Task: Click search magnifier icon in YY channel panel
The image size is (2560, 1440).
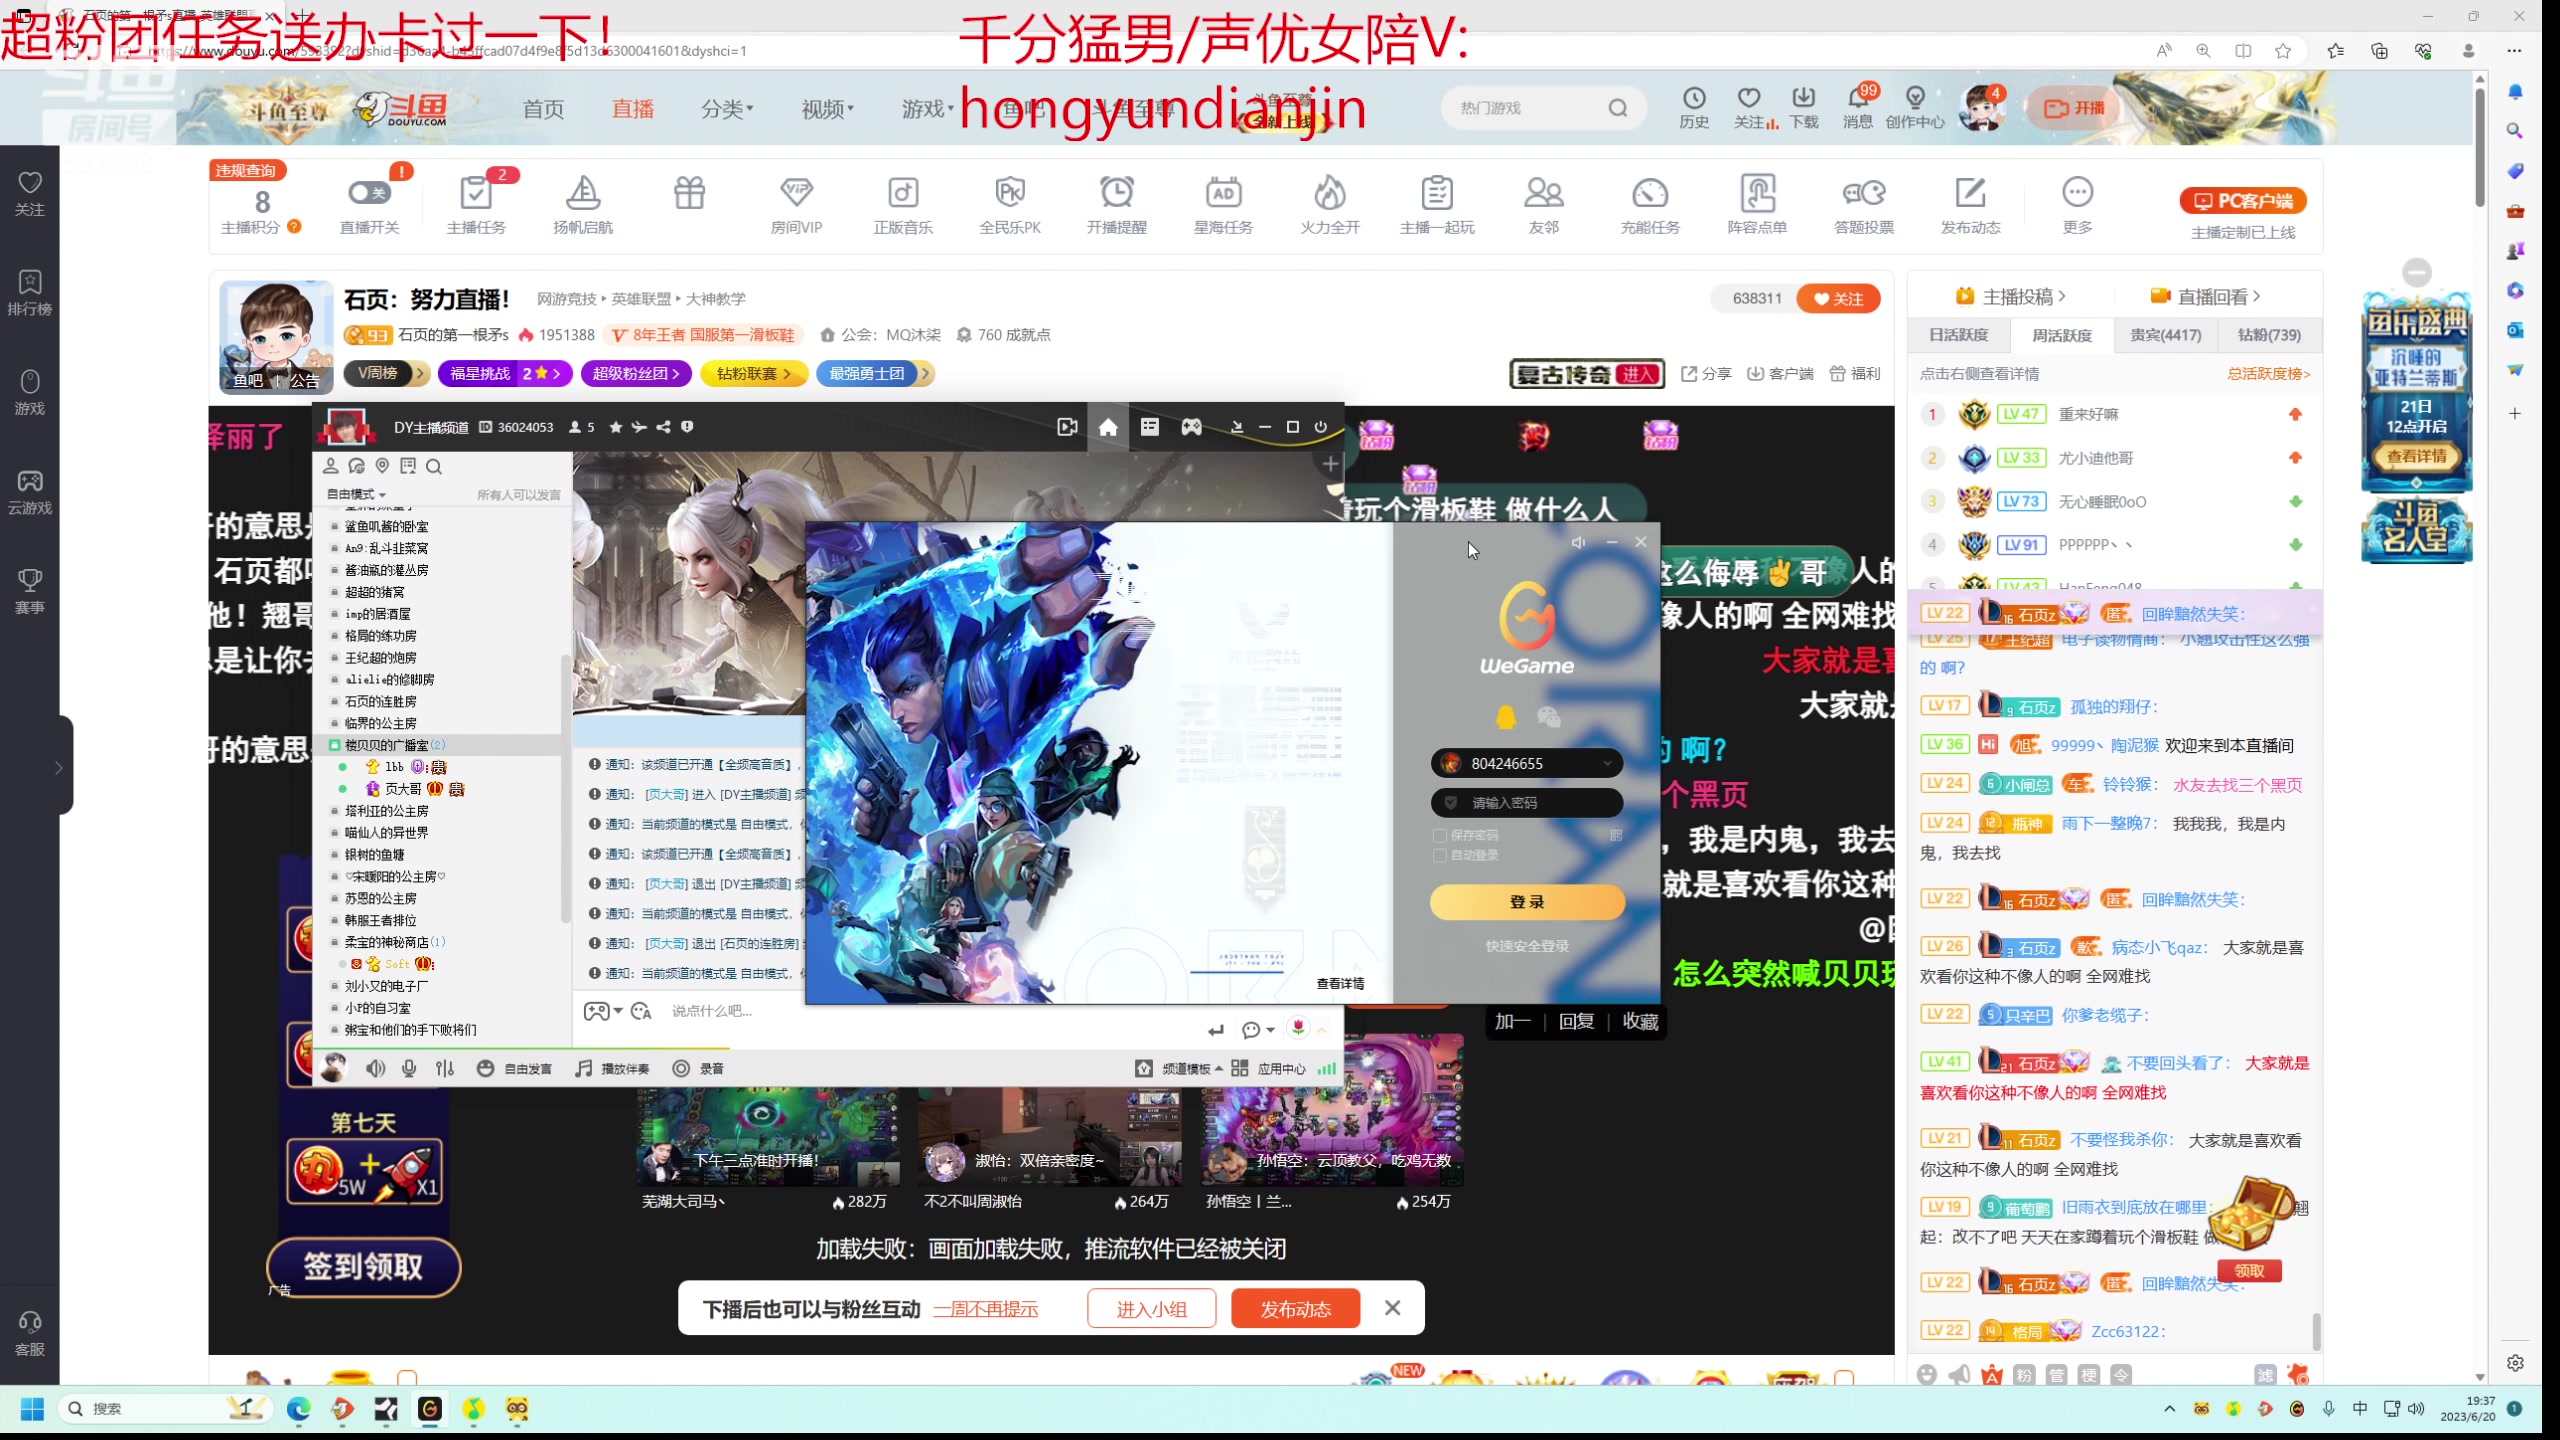Action: coord(434,466)
